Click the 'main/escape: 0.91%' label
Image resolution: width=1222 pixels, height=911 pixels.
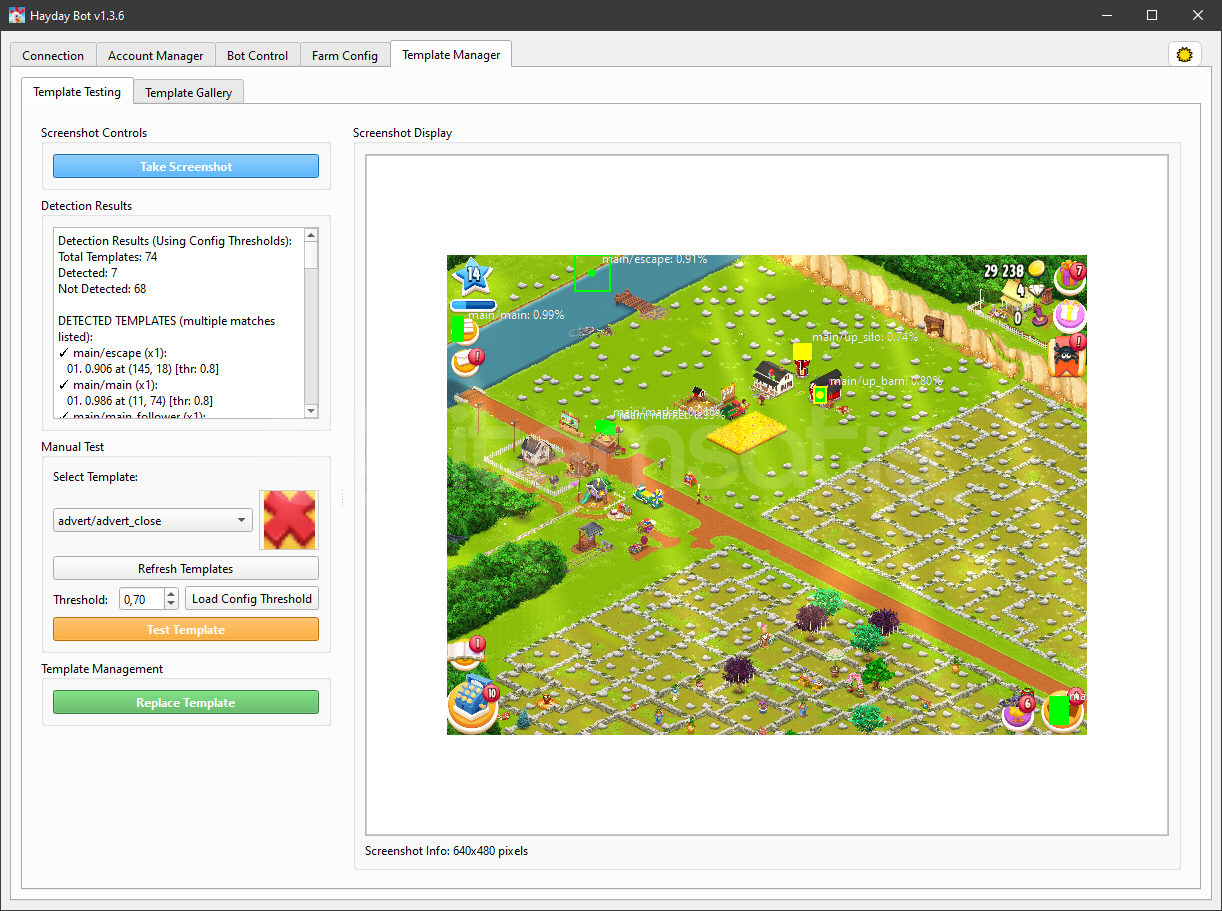pyautogui.click(x=654, y=259)
